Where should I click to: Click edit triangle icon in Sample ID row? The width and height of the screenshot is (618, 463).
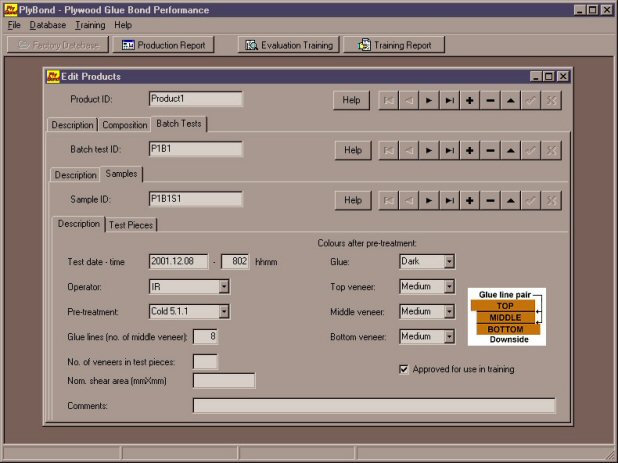(510, 201)
